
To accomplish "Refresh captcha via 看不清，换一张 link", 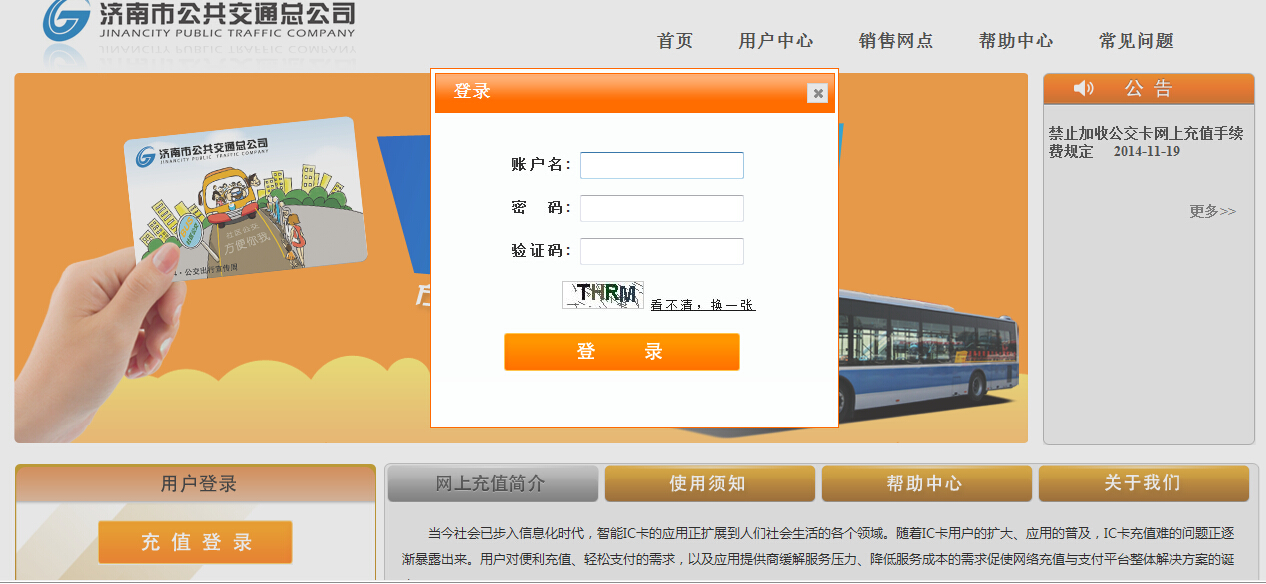I will point(702,305).
